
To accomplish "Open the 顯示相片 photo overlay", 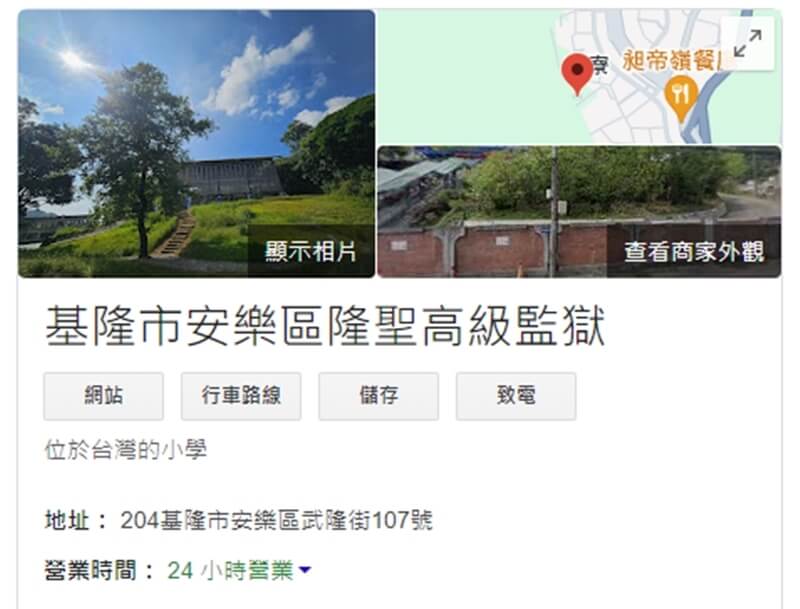I will [x=311, y=251].
